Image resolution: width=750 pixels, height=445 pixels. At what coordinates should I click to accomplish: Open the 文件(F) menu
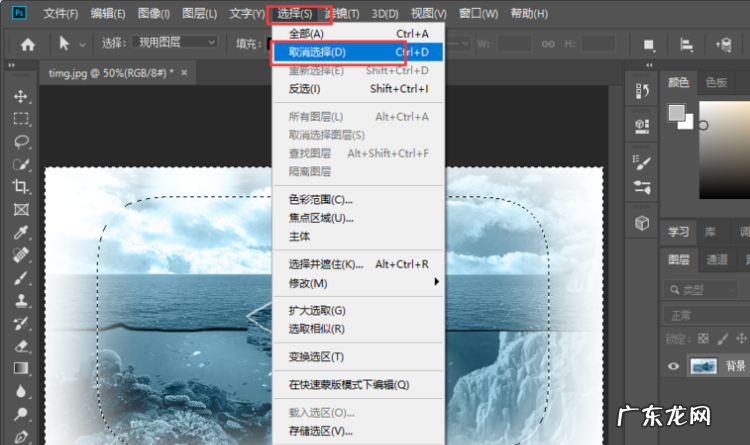61,13
